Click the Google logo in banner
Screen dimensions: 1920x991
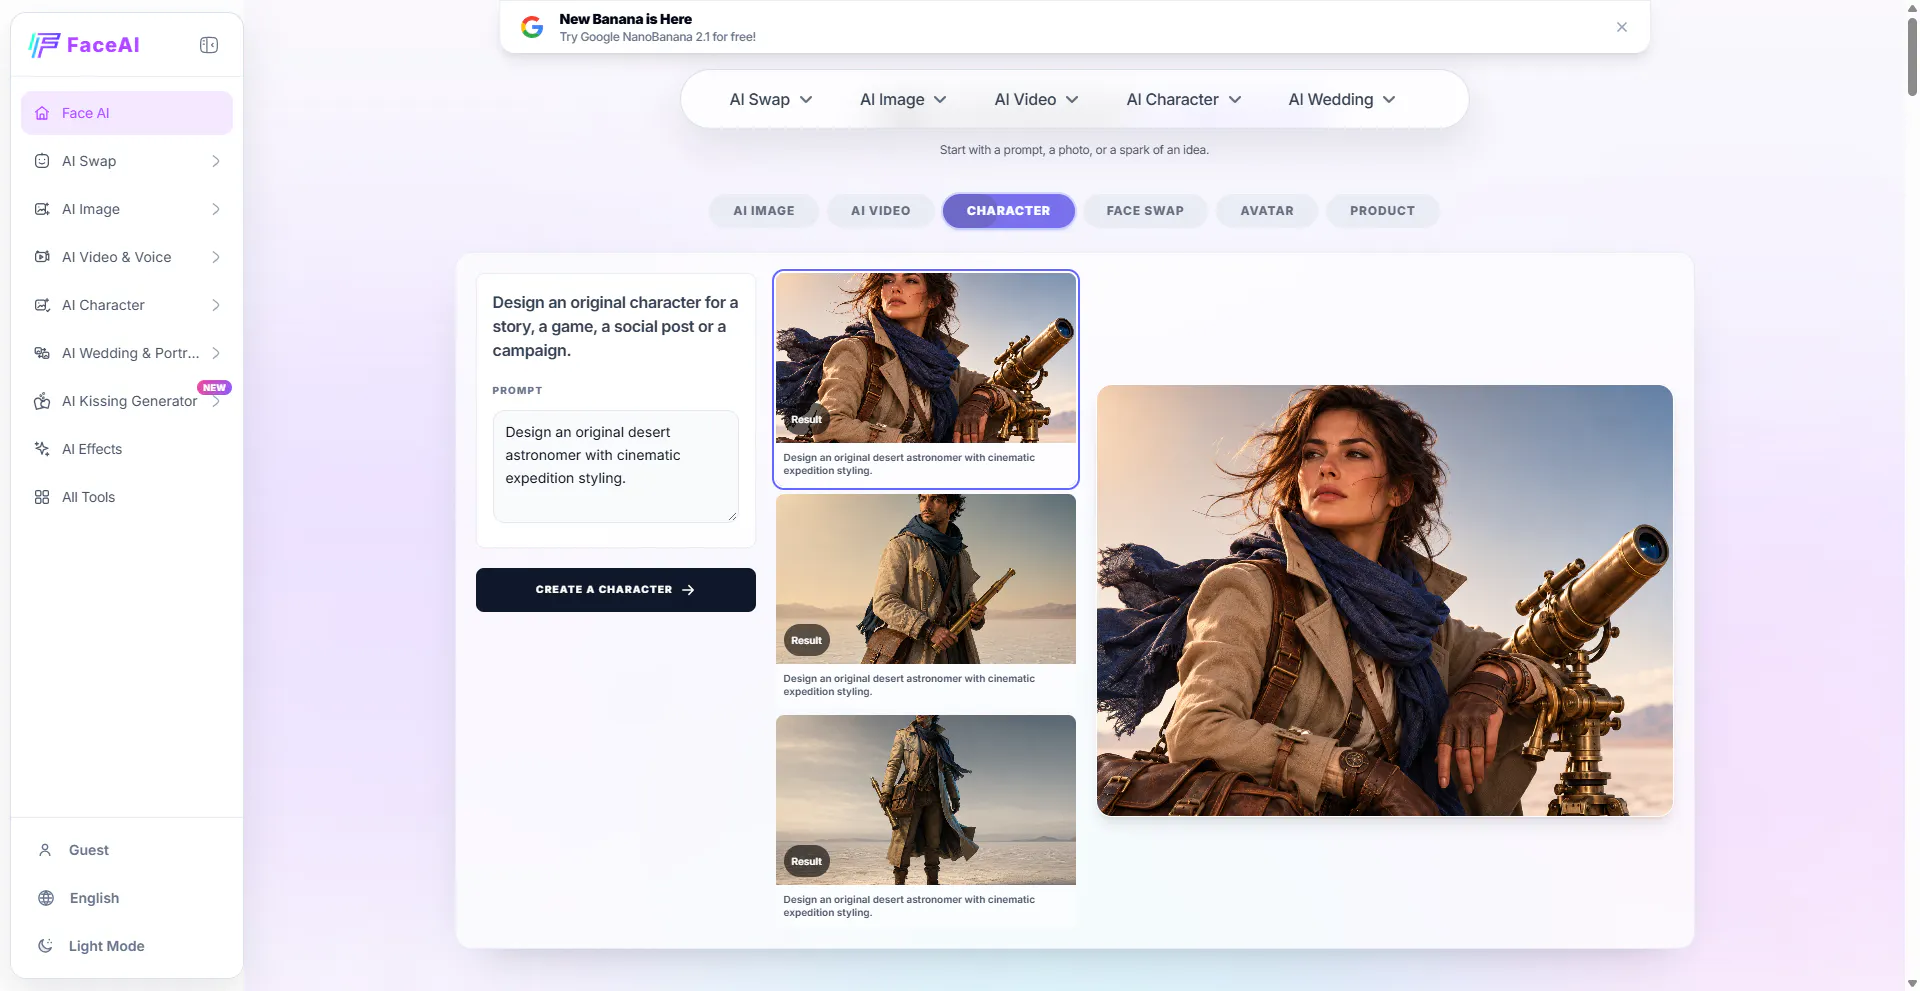pyautogui.click(x=532, y=27)
